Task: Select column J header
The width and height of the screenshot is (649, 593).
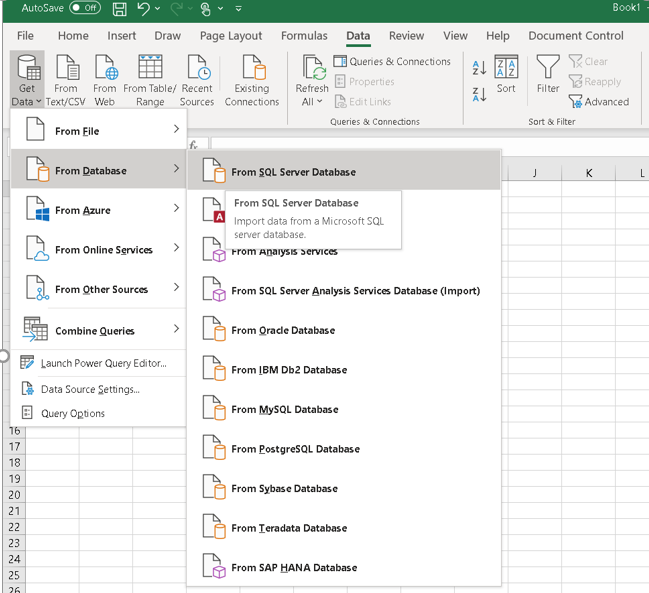Action: (x=535, y=173)
